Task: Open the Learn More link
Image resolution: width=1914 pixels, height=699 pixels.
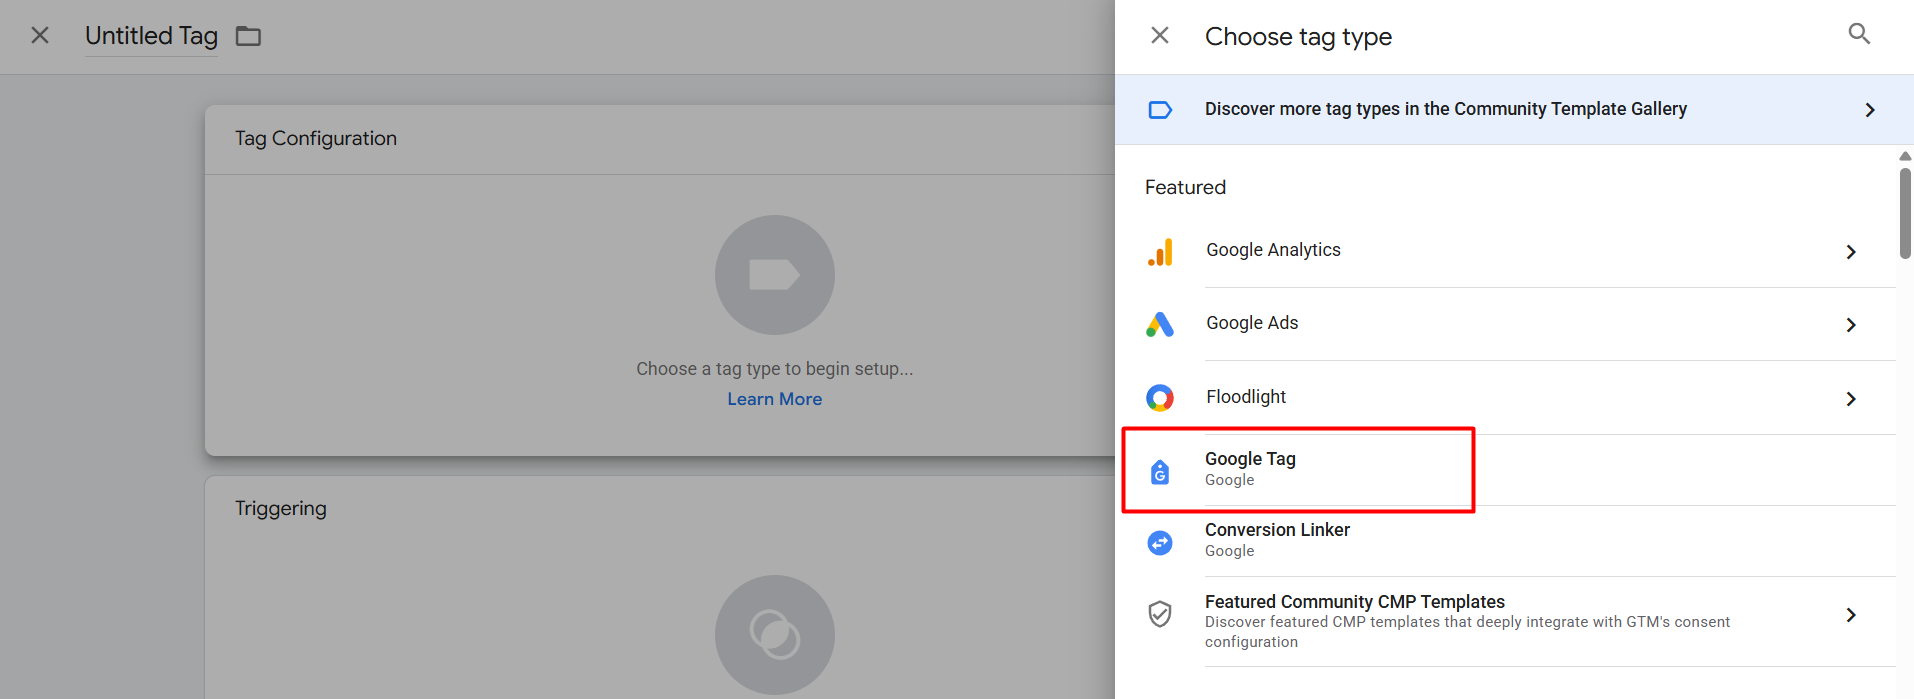Action: click(x=774, y=399)
